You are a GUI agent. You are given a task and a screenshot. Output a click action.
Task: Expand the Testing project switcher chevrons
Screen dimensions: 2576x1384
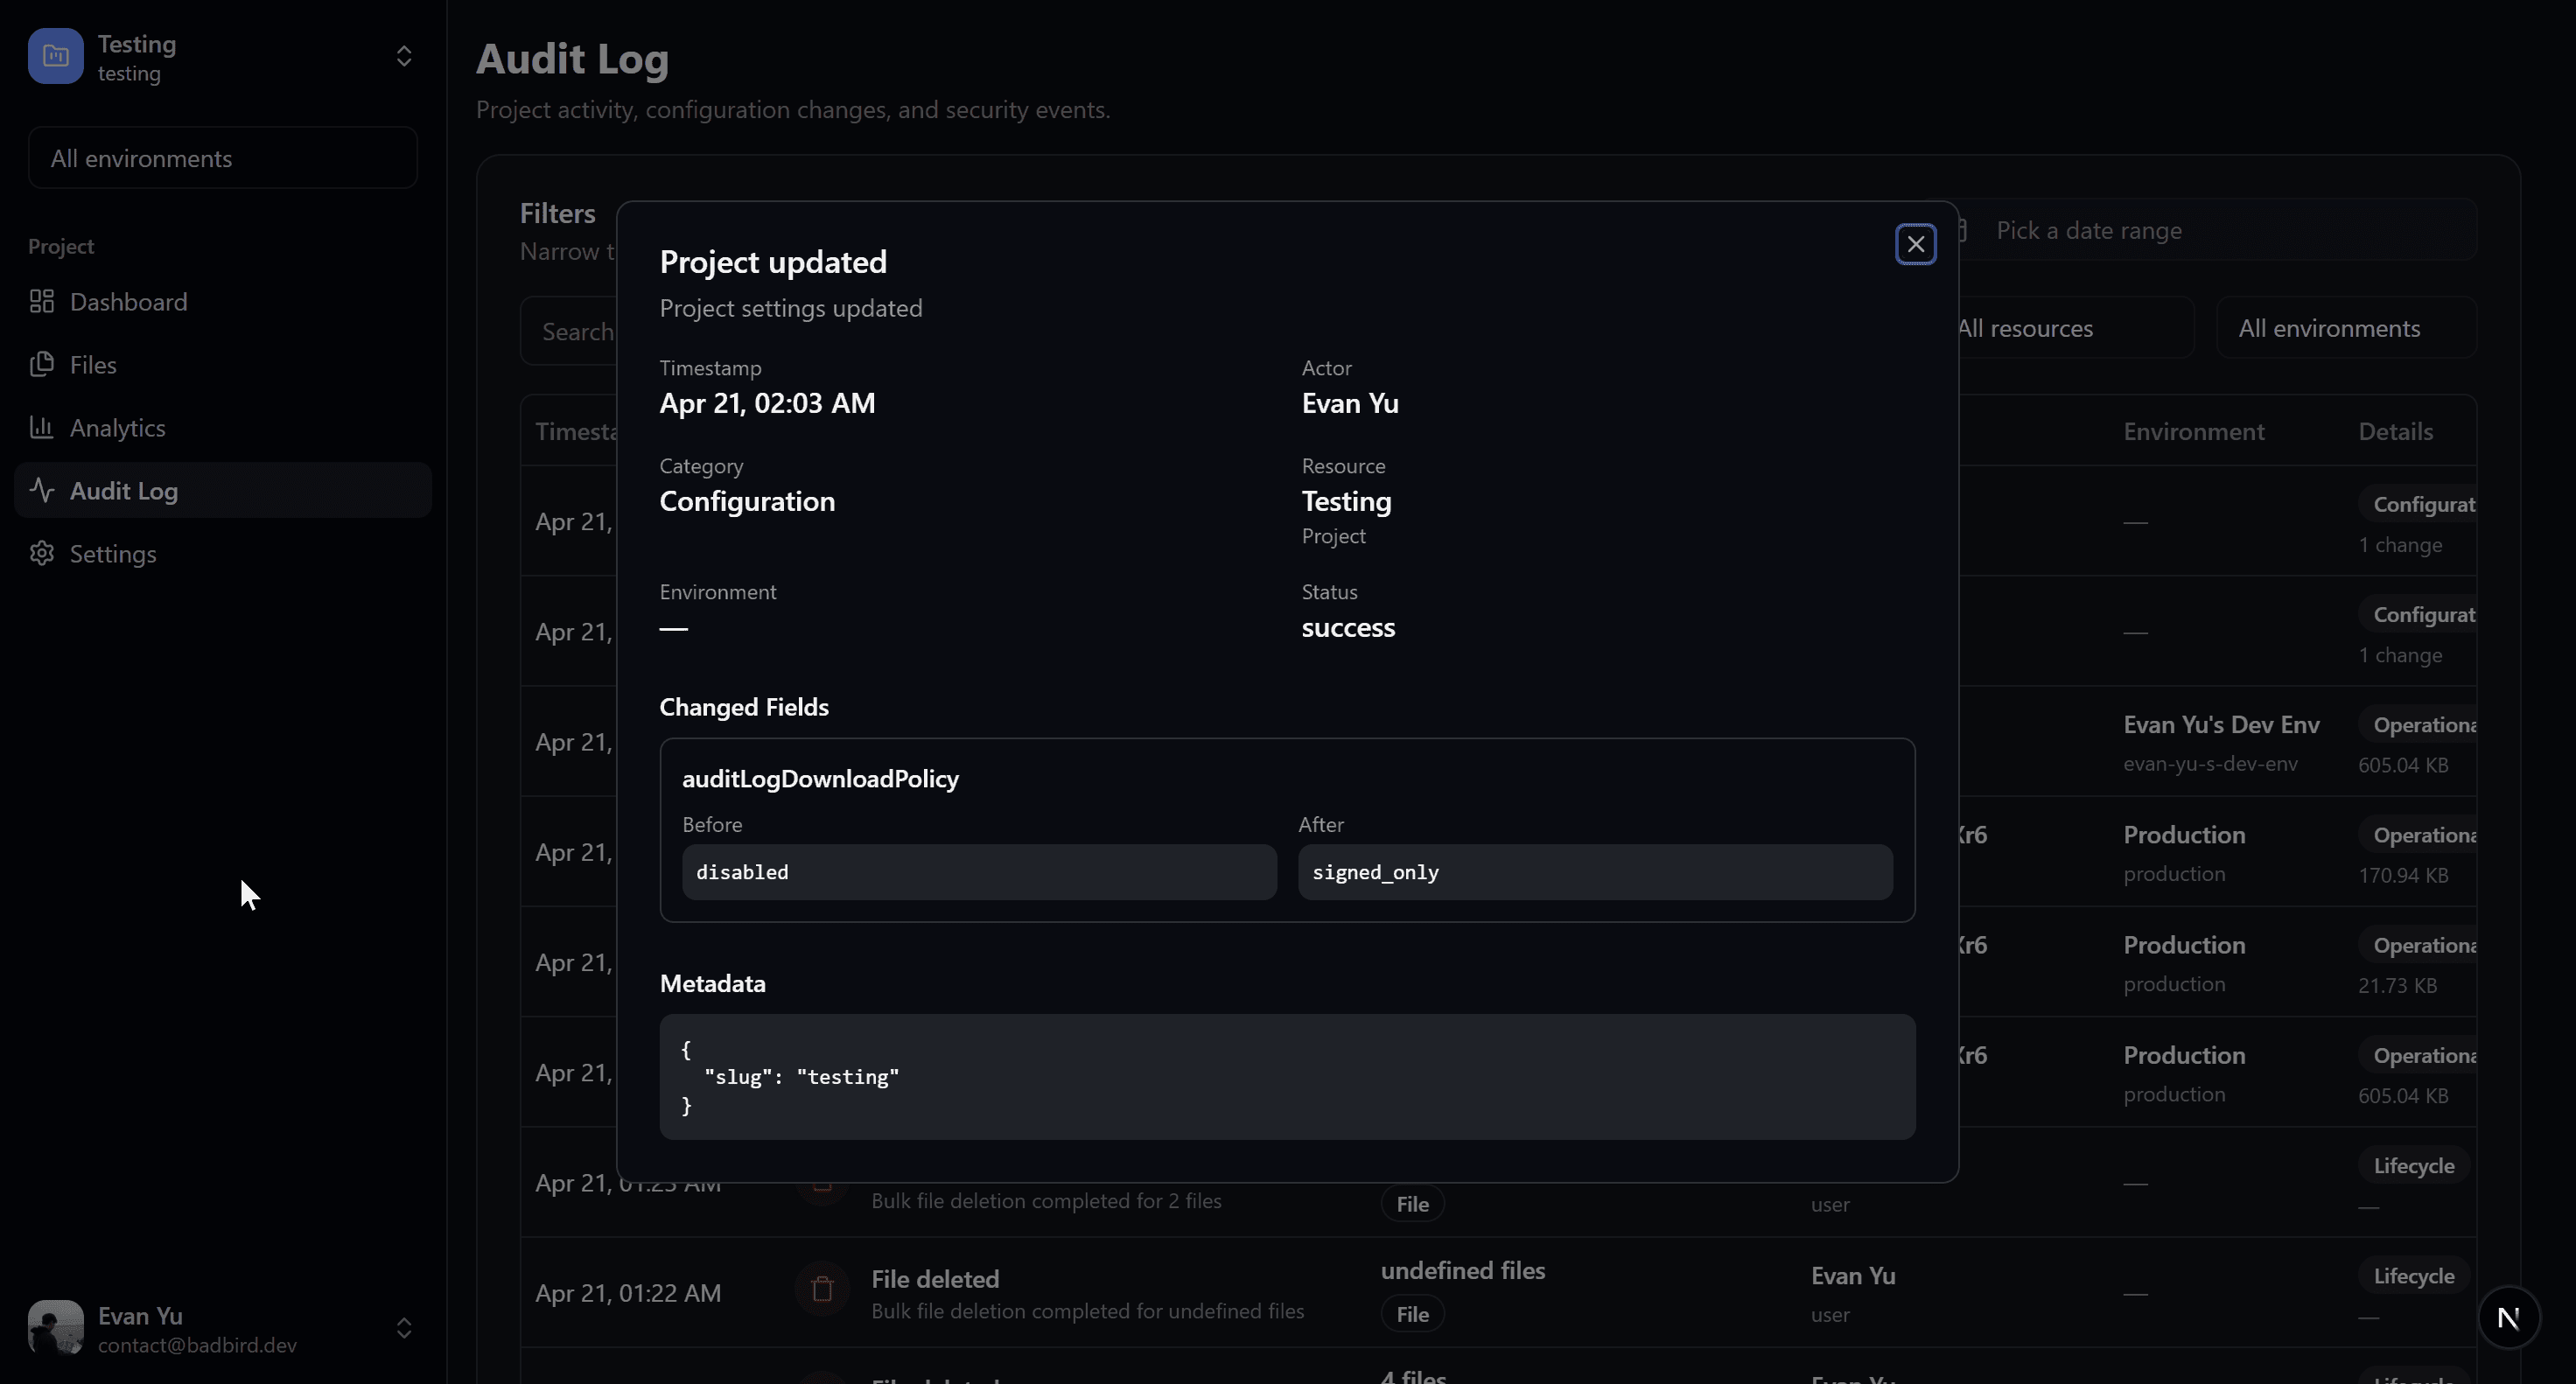click(404, 56)
